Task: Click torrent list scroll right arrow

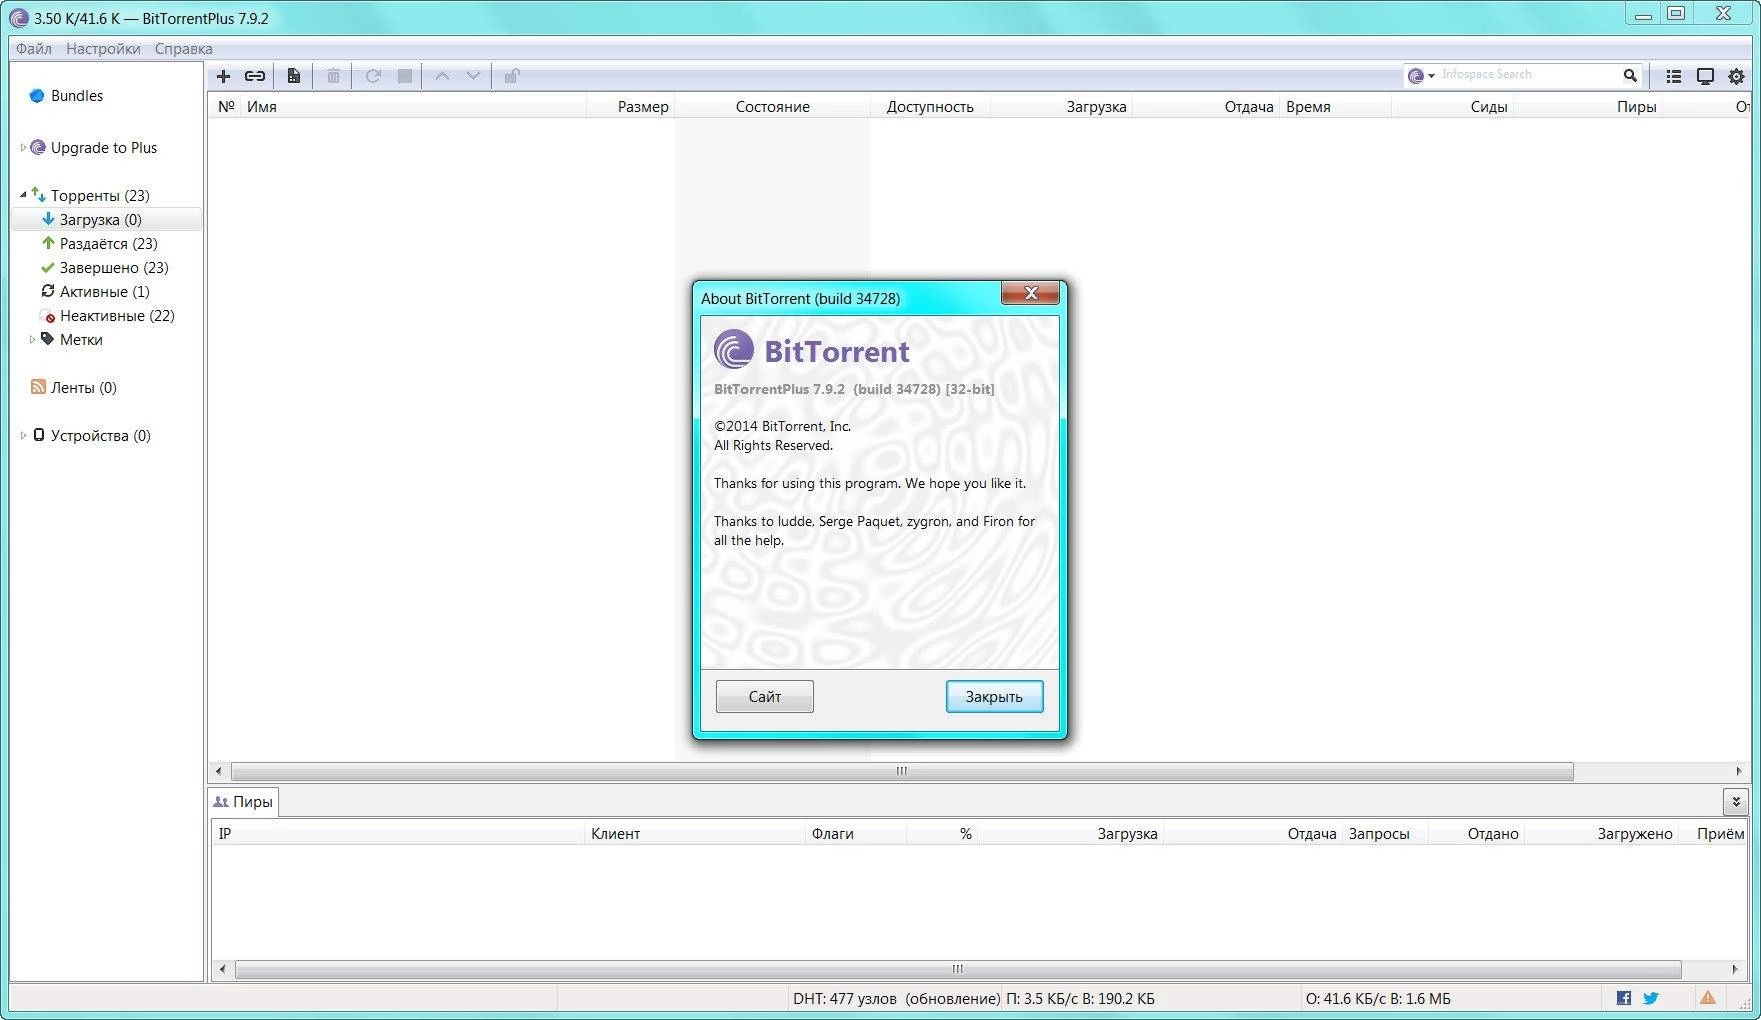Action: 1738,771
